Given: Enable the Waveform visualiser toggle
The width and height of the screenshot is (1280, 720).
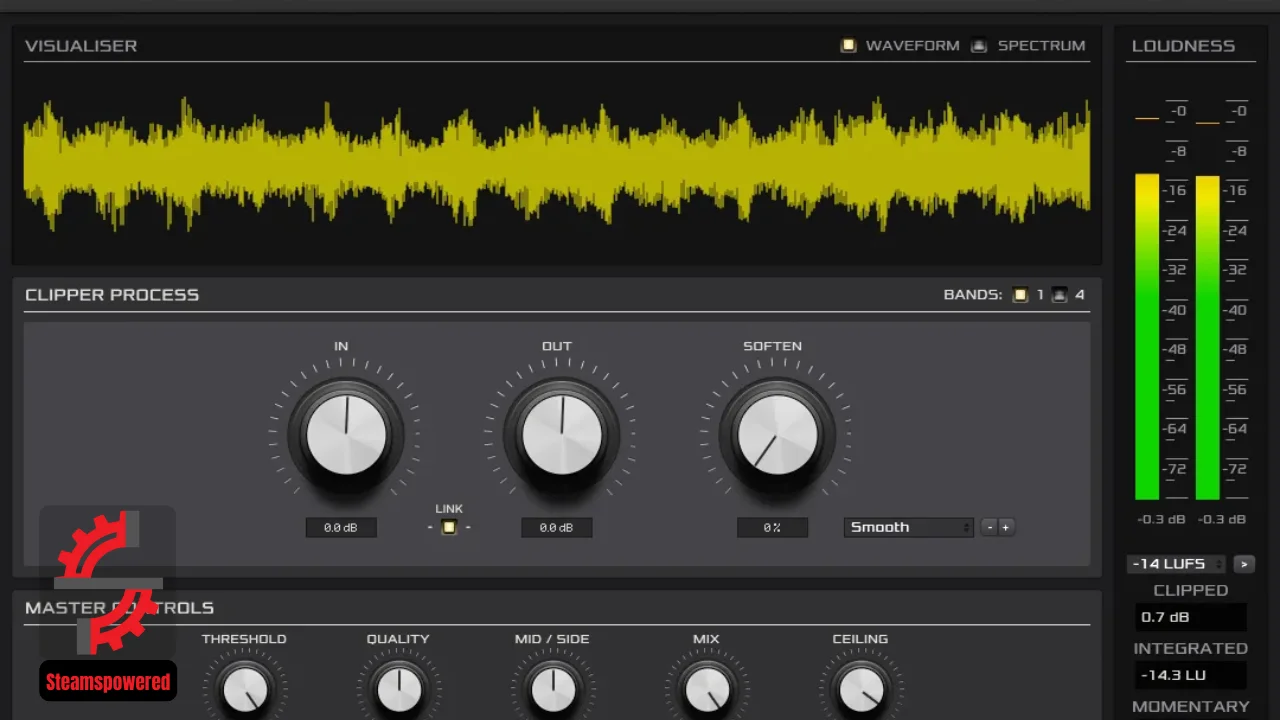Looking at the screenshot, I should pyautogui.click(x=849, y=45).
